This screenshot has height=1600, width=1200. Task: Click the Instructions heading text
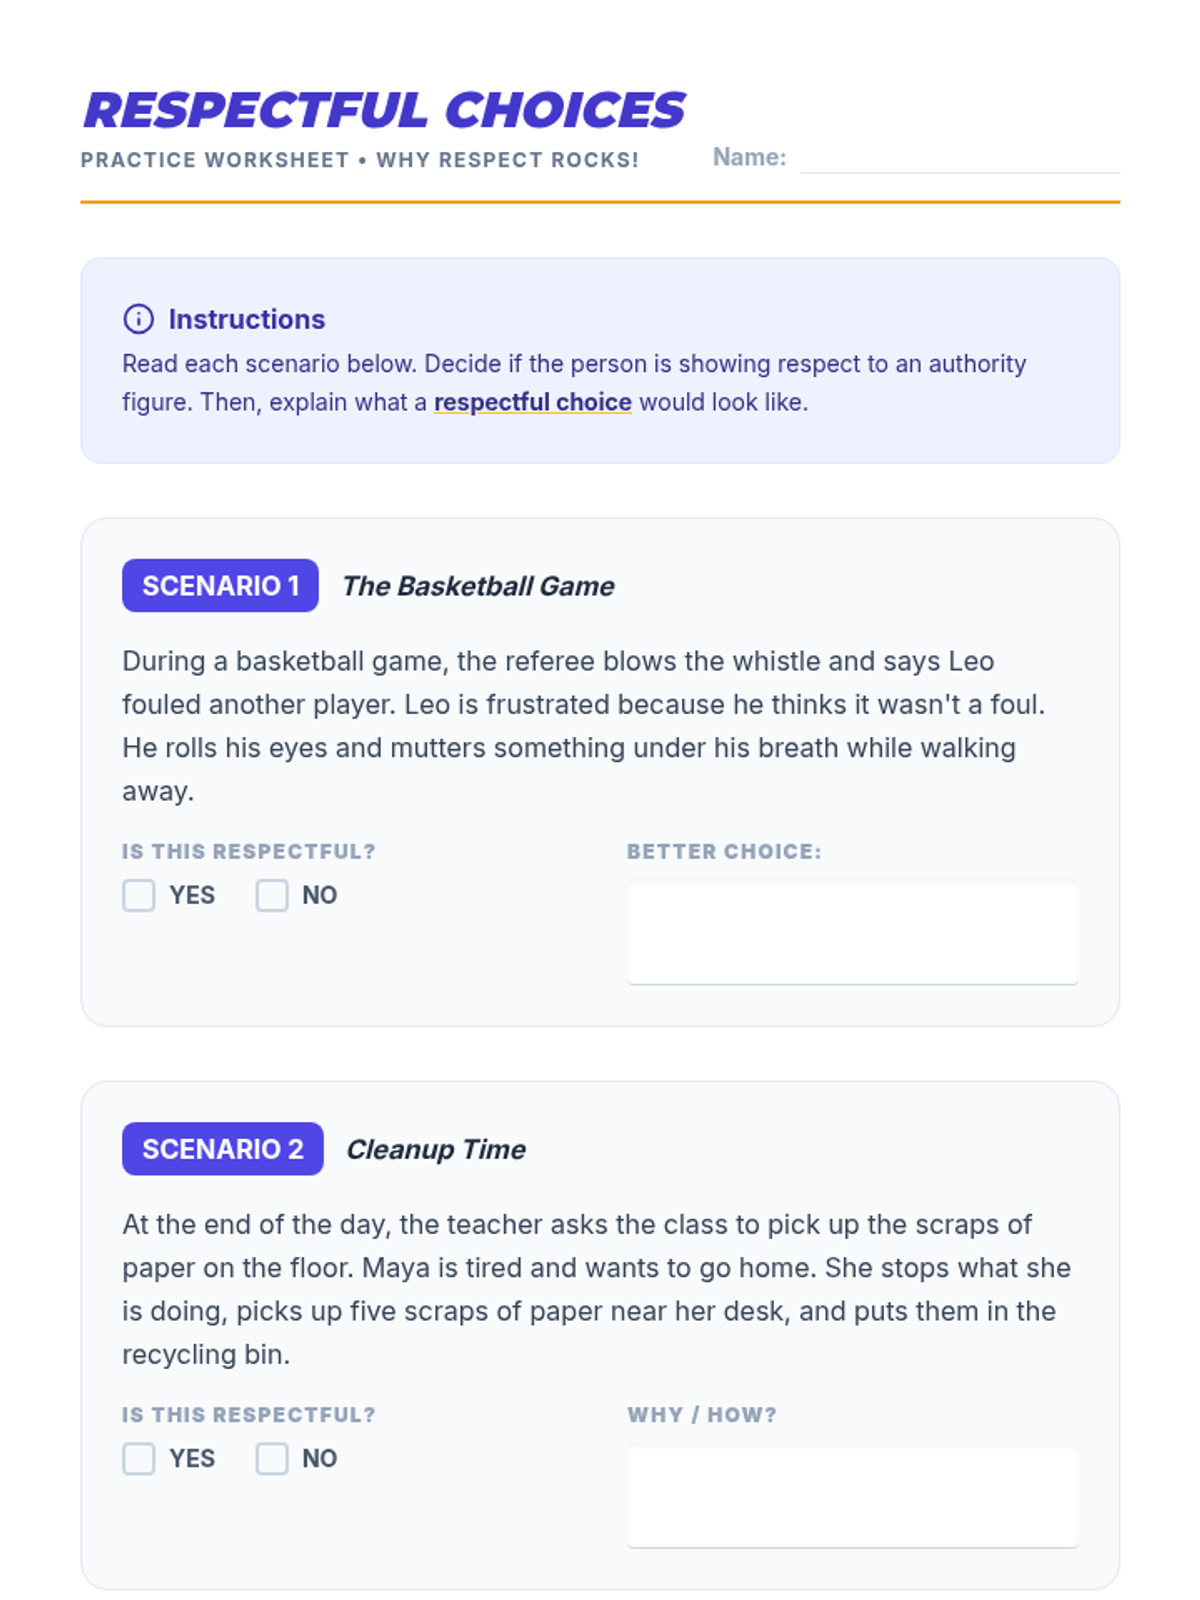pyautogui.click(x=246, y=319)
